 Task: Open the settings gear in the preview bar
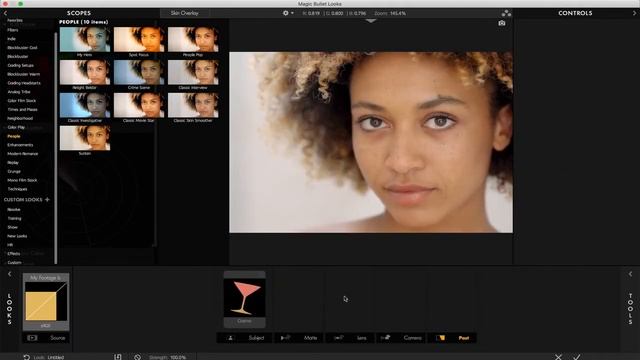point(285,13)
